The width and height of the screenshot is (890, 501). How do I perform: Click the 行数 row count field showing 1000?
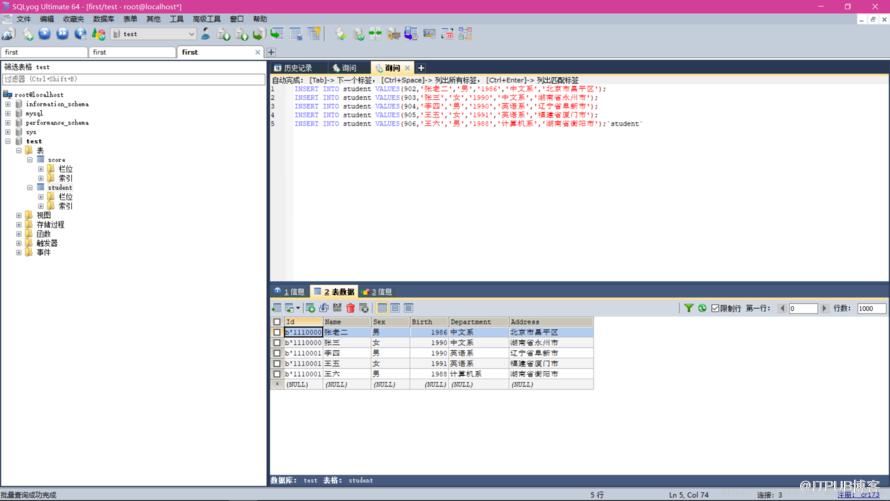[871, 308]
